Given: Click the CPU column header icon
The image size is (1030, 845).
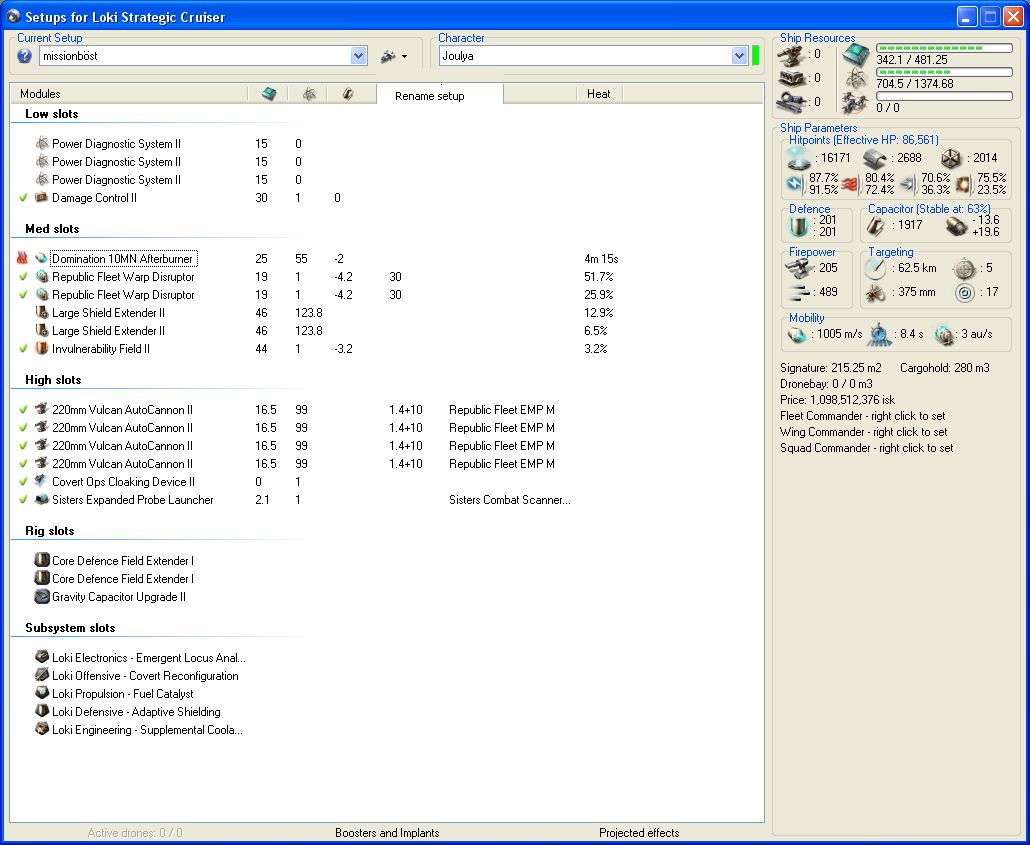Looking at the screenshot, I should (269, 94).
